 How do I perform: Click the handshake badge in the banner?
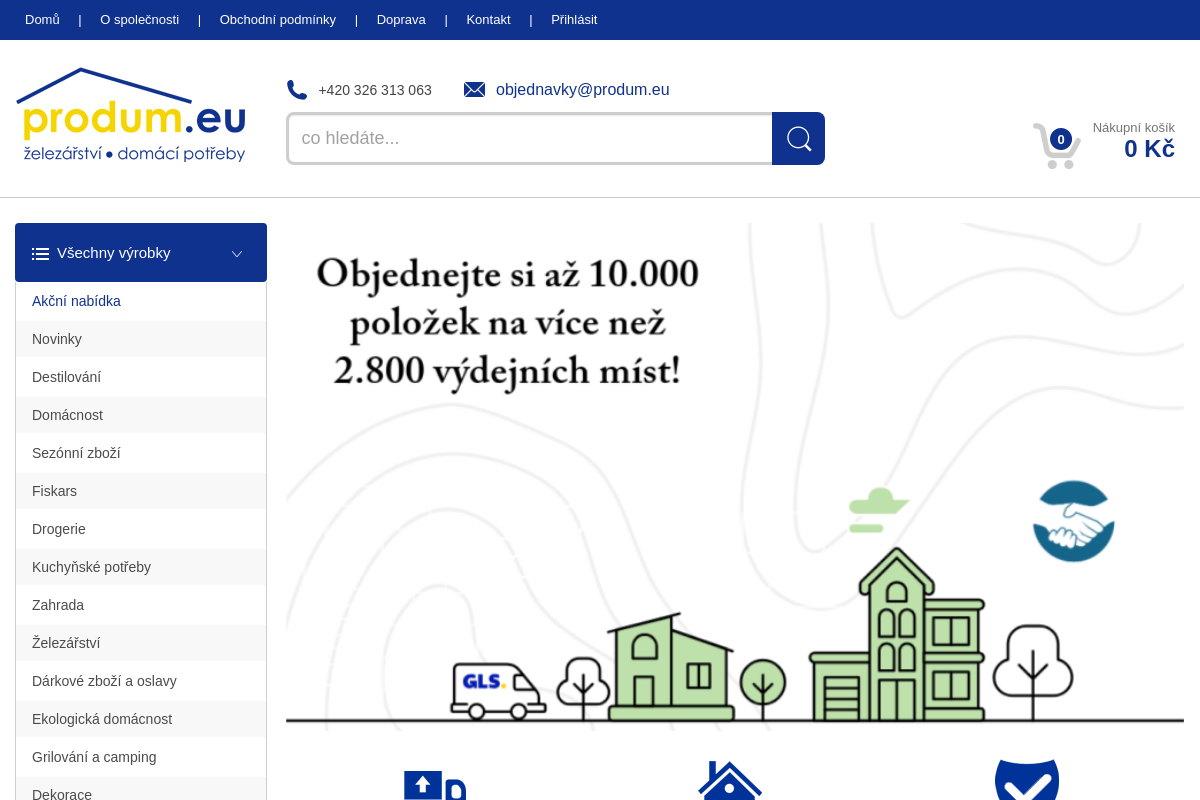coord(1073,521)
